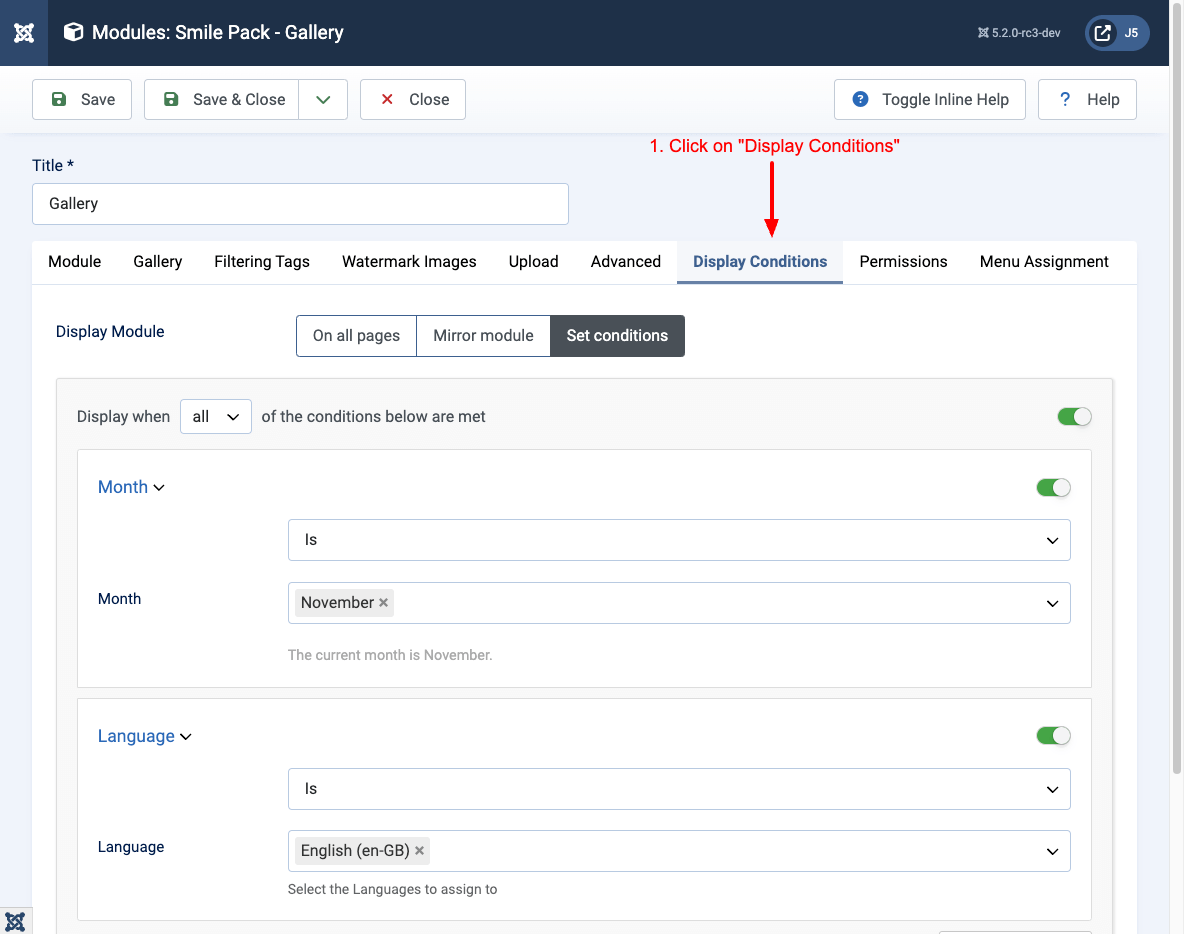1184x934 pixels.
Task: Click the Title input field
Action: (301, 204)
